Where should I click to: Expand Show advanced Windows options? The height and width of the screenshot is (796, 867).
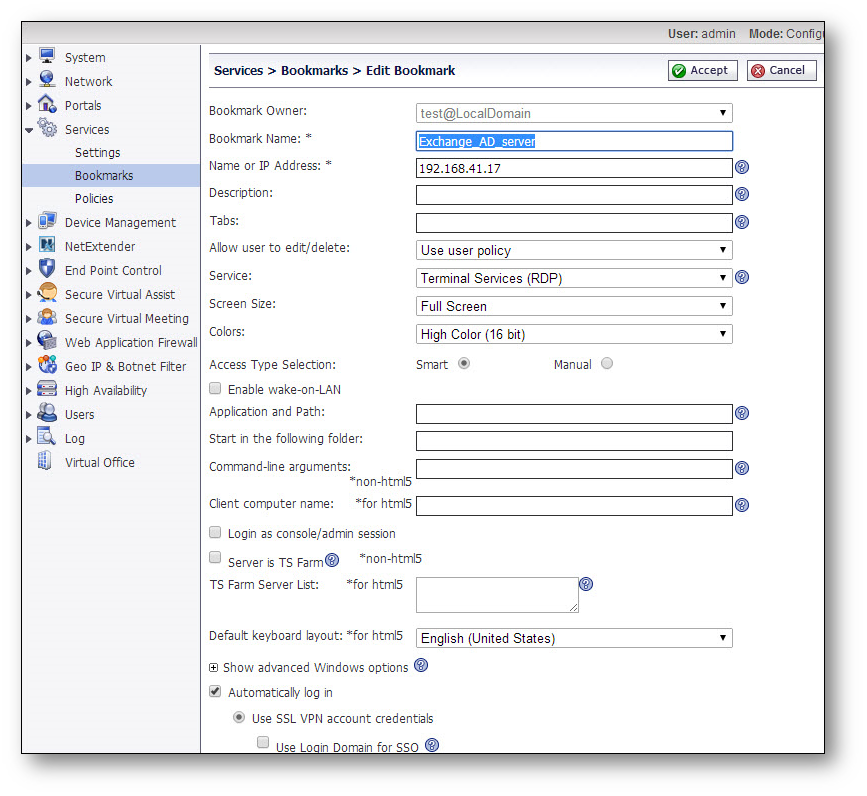(214, 667)
